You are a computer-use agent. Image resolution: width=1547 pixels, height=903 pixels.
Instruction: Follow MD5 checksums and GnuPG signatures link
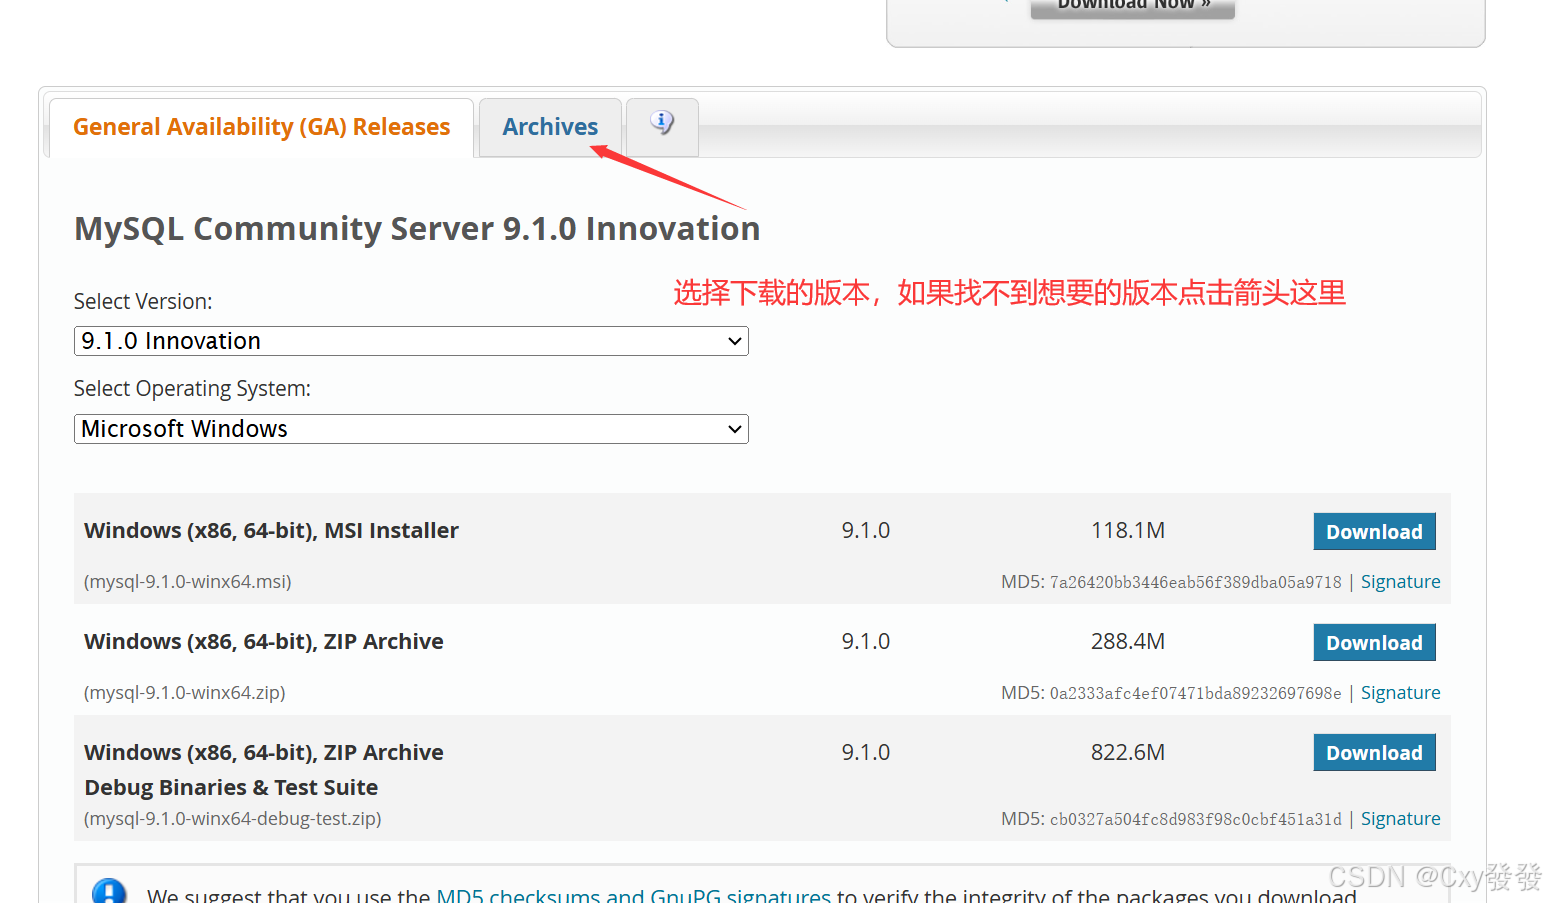tap(634, 895)
